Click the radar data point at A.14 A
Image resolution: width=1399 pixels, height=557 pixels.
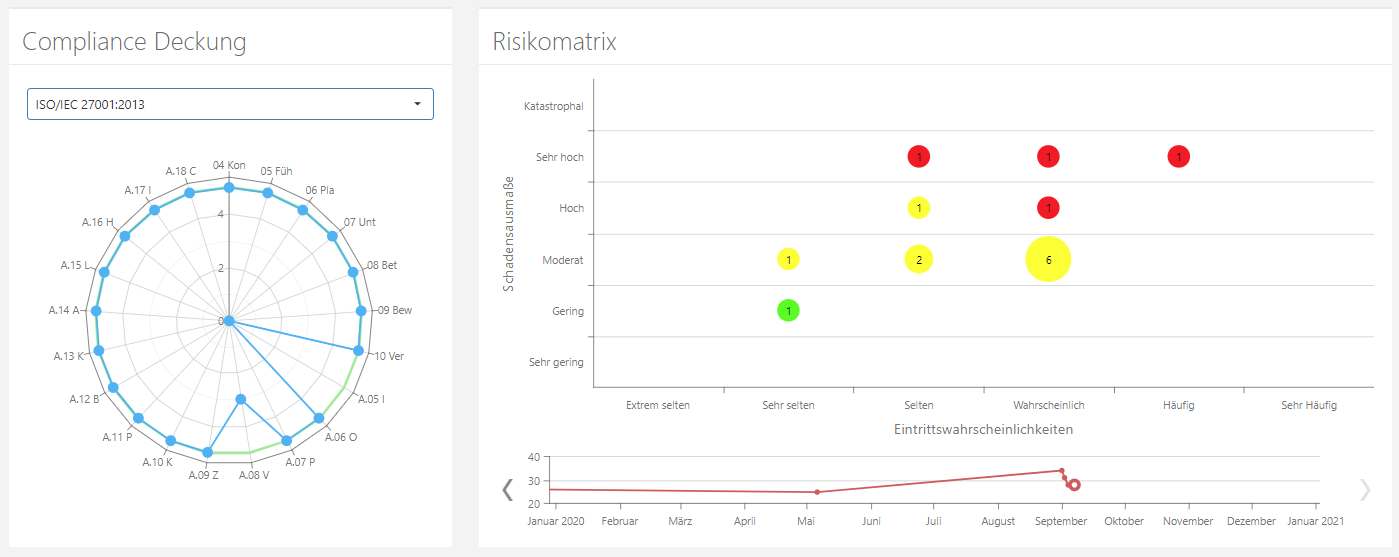pos(96,311)
